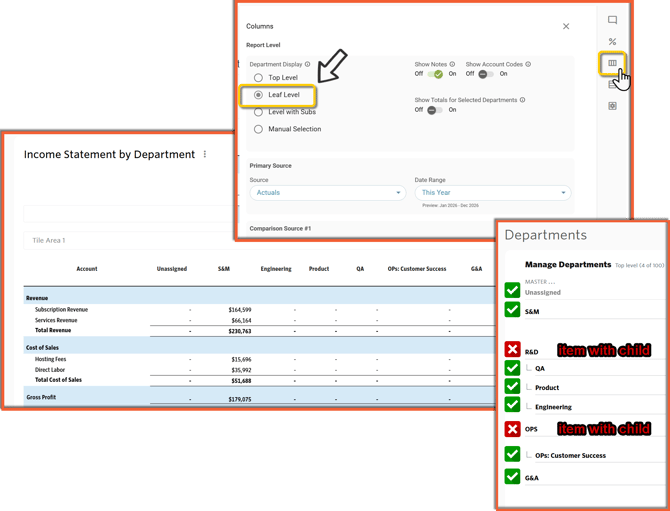Open the Date Range dropdown
This screenshot has width=670, height=511.
tap(493, 193)
